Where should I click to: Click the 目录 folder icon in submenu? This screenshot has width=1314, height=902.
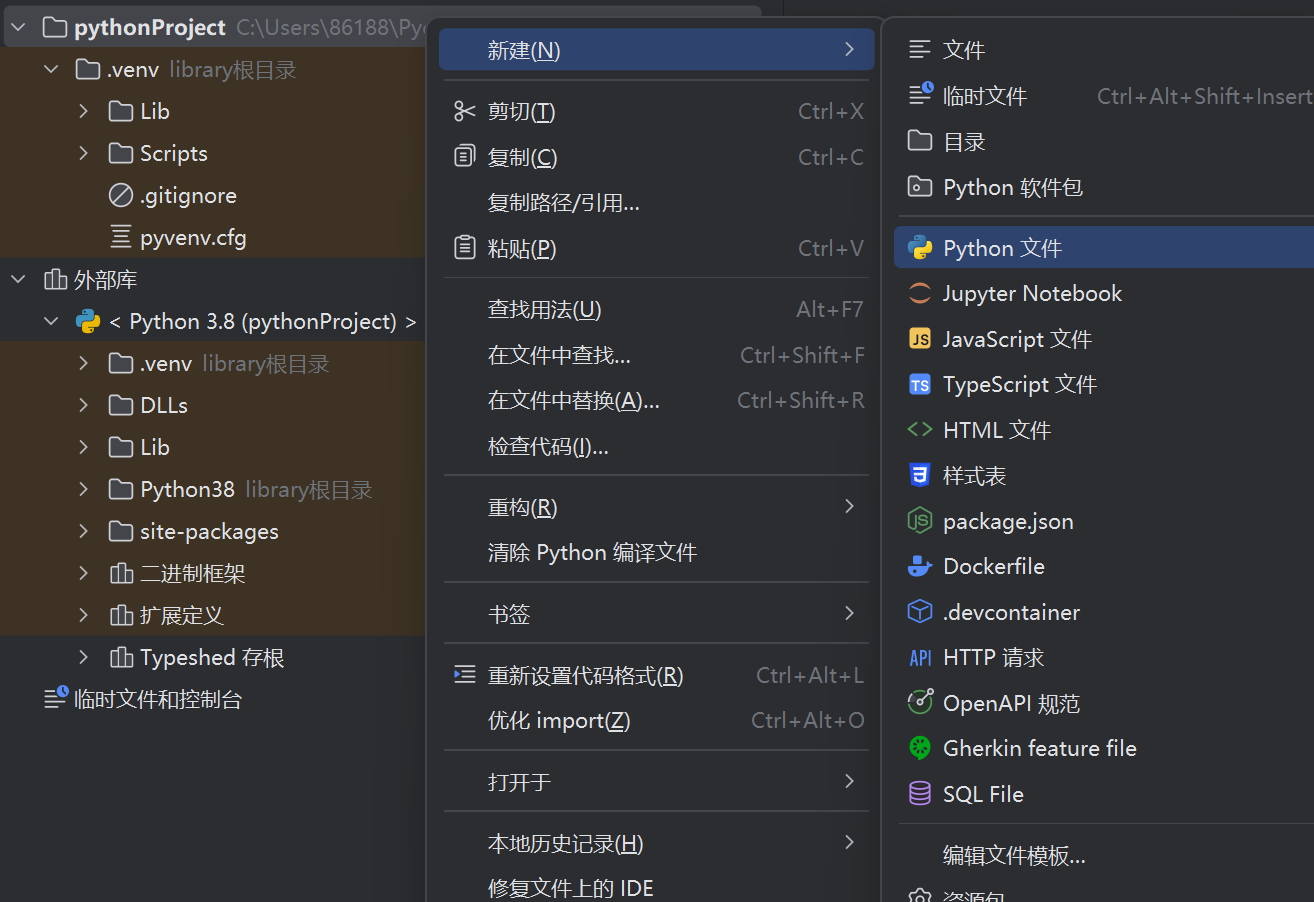tap(920, 141)
